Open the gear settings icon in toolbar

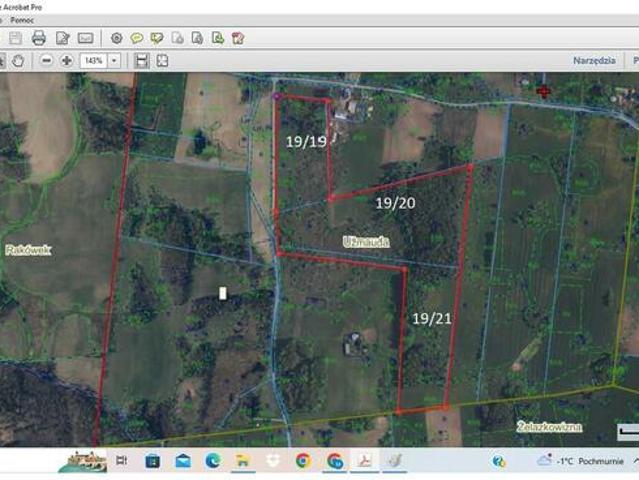pyautogui.click(x=116, y=38)
